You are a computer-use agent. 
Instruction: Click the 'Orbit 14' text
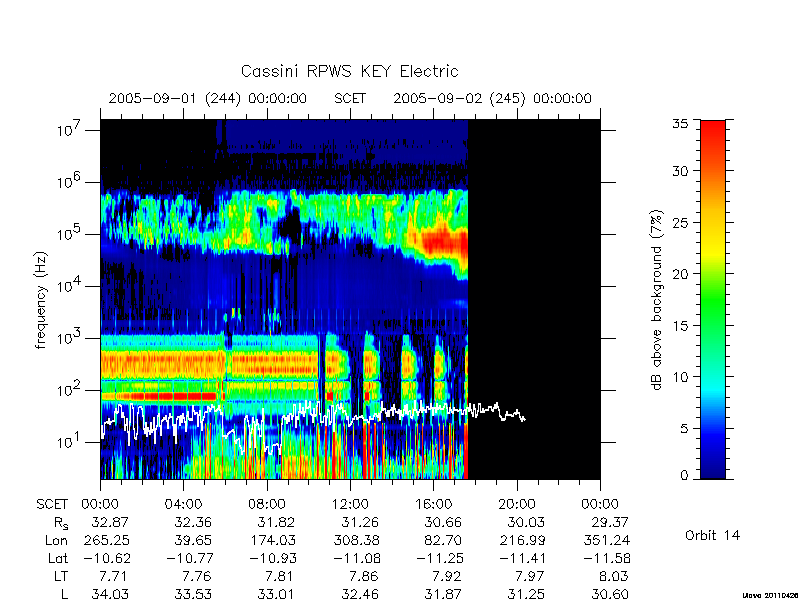click(712, 535)
